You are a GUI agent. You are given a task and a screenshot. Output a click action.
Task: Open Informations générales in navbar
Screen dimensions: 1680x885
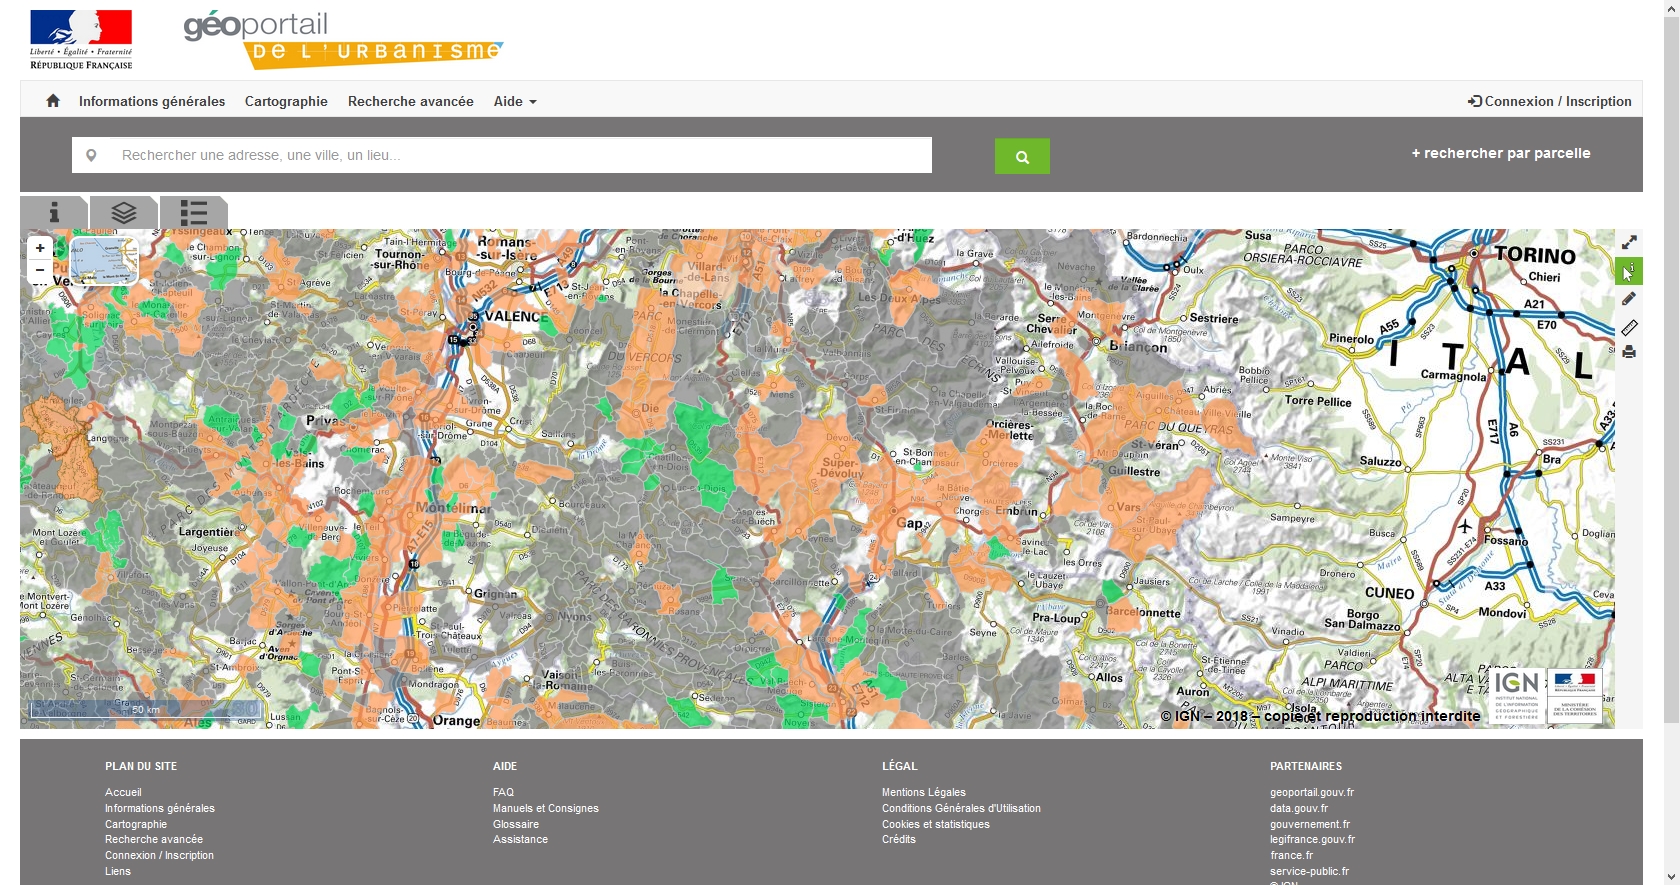click(152, 101)
